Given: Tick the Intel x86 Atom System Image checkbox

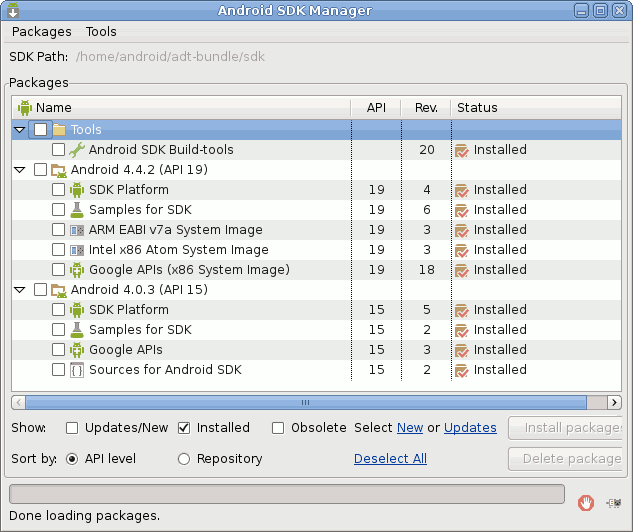Looking at the screenshot, I should click(59, 250).
